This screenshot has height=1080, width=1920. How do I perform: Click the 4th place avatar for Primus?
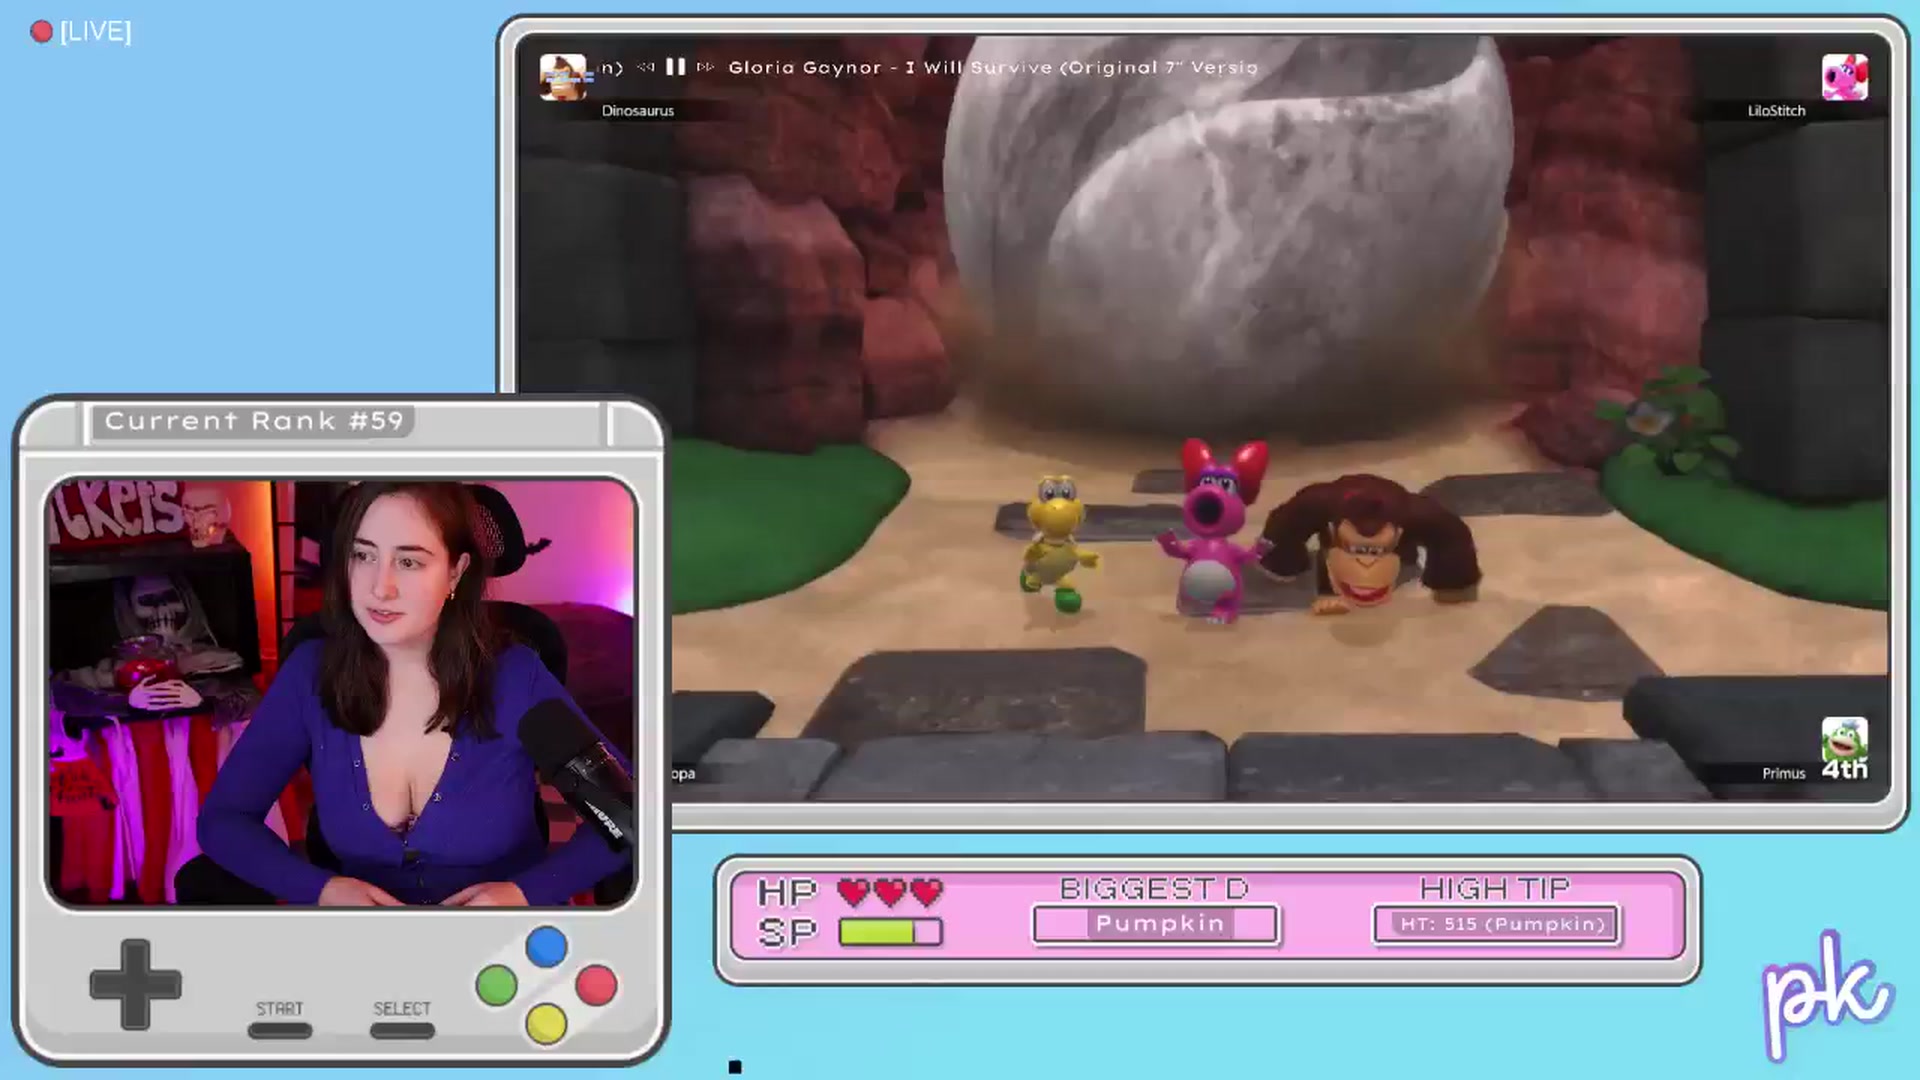[1844, 740]
